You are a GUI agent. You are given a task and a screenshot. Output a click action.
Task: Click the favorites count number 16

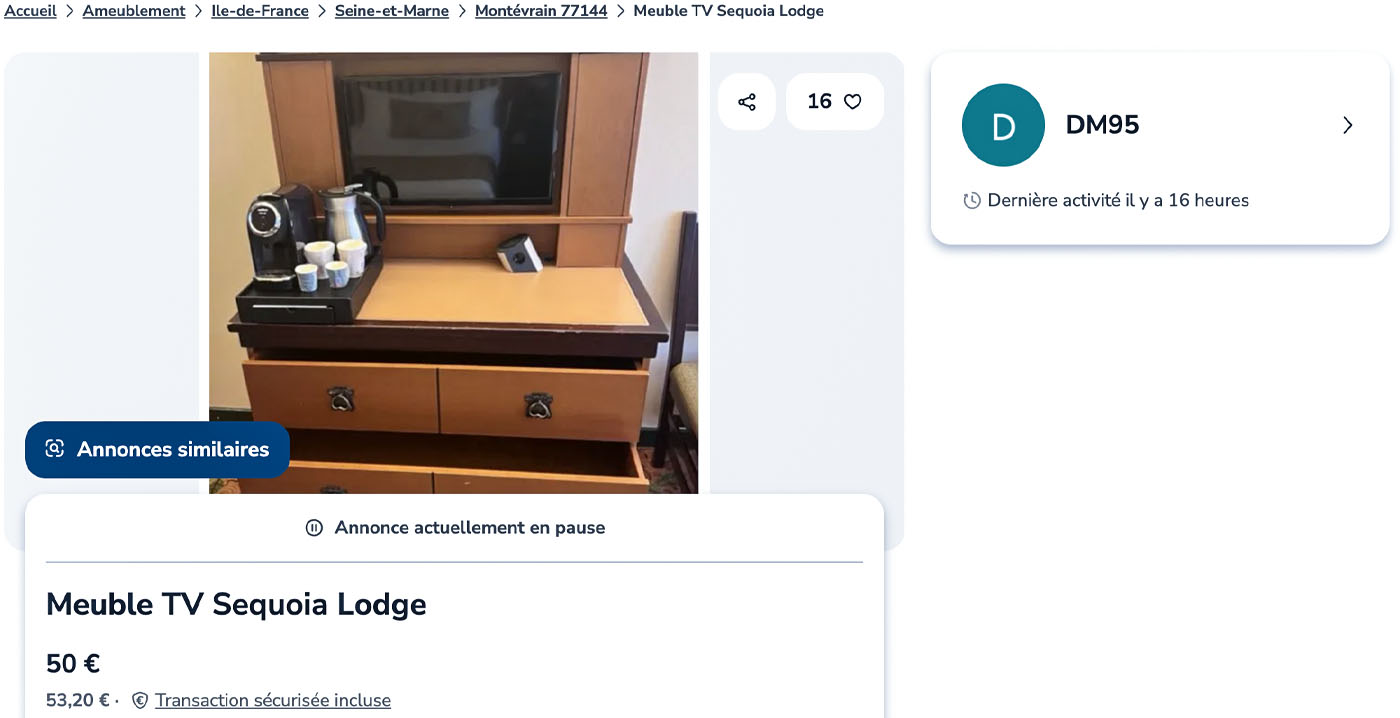click(x=819, y=101)
